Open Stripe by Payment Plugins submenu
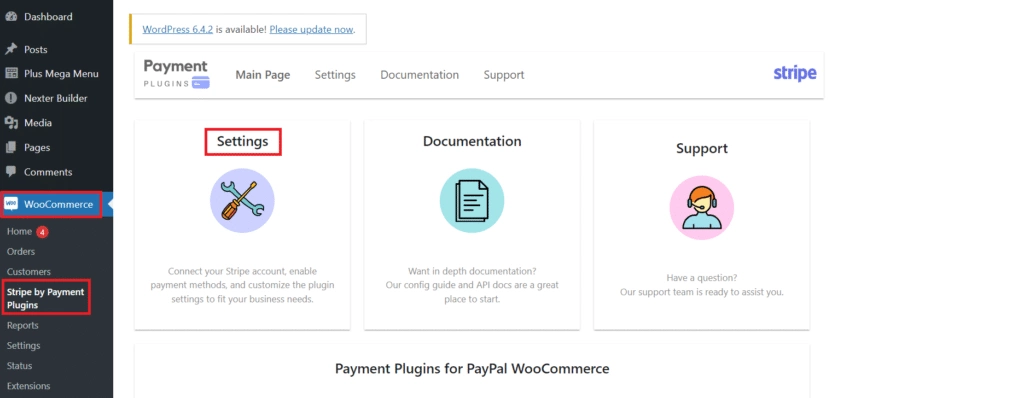The image size is (1024, 398). coord(46,299)
